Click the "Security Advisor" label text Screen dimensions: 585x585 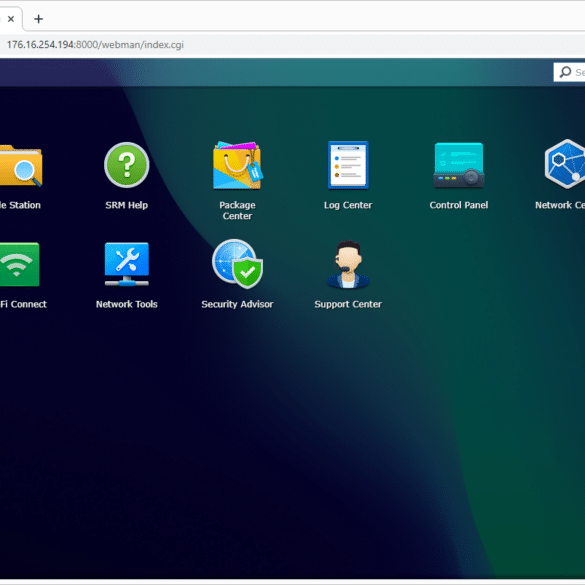tap(237, 304)
